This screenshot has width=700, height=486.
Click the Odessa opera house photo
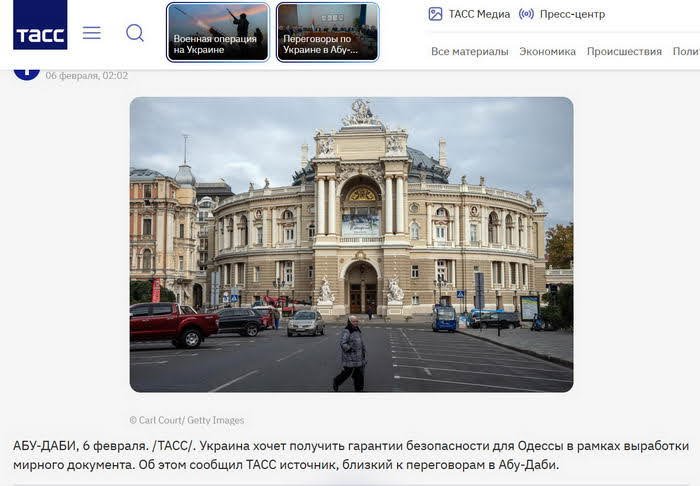click(351, 245)
